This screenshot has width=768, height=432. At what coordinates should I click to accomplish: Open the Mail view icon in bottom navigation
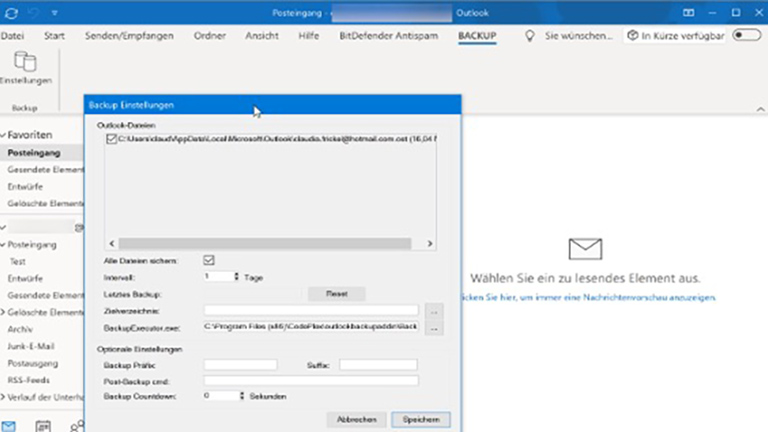[8, 424]
